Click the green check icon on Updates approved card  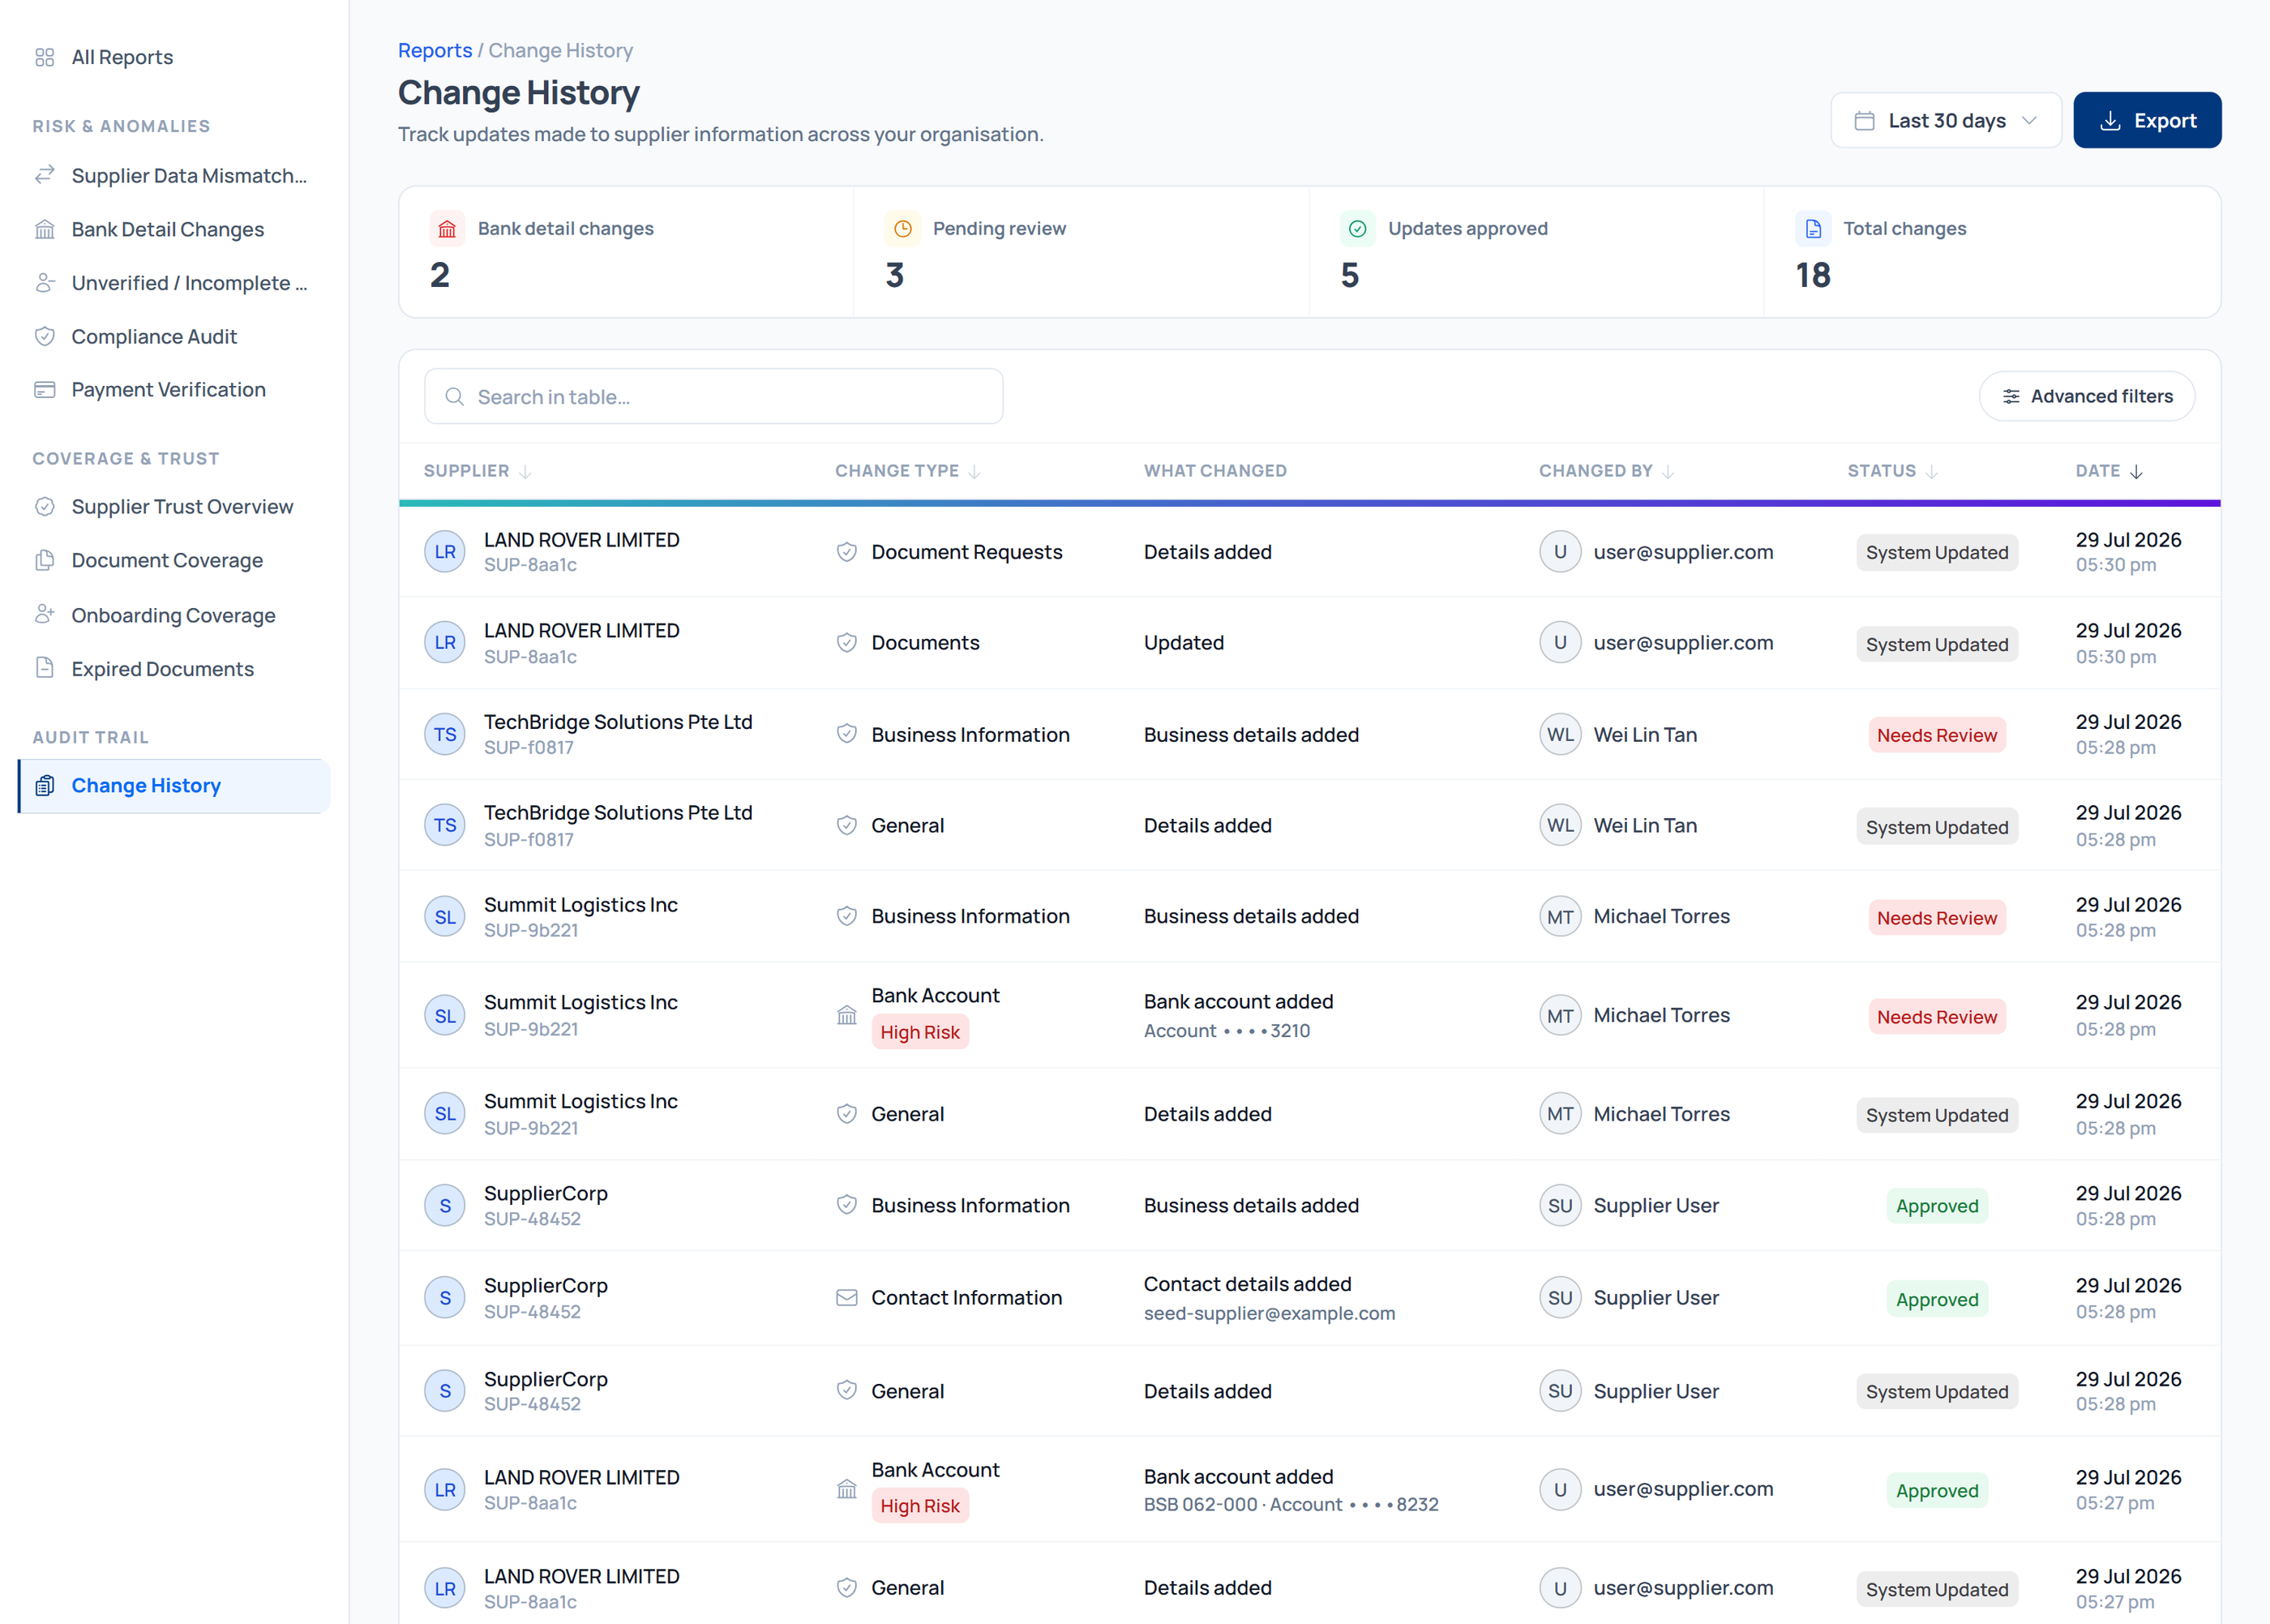pyautogui.click(x=1357, y=229)
